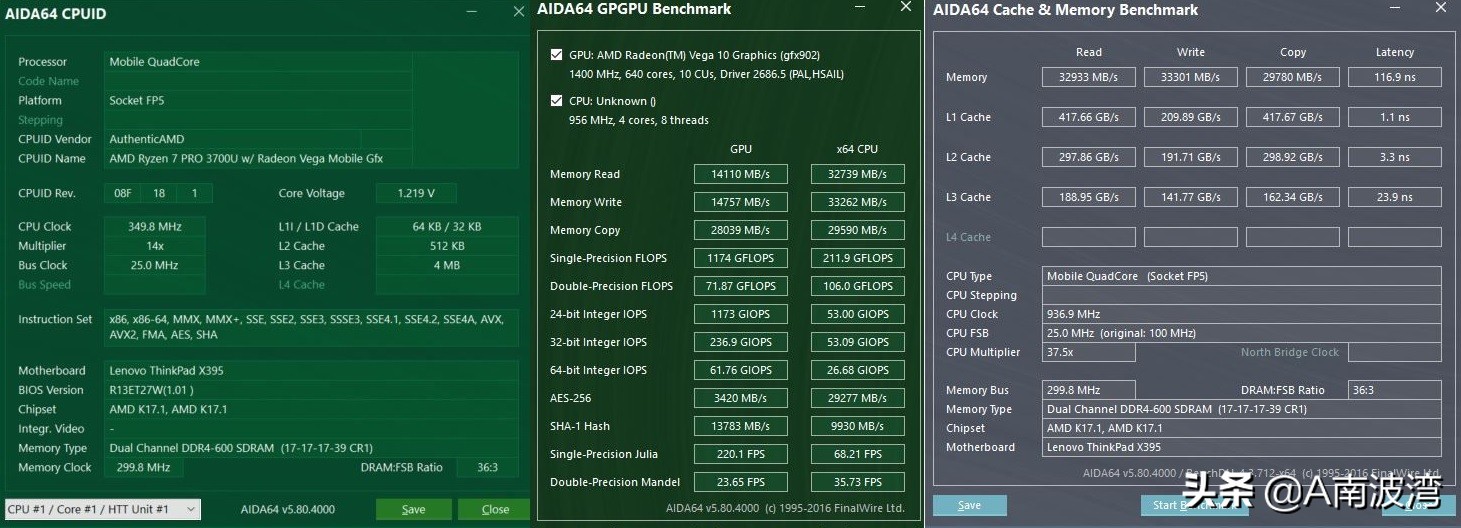Select the L1 Cache latency 1.1 ns
This screenshot has height=528, width=1461.
coord(1394,117)
